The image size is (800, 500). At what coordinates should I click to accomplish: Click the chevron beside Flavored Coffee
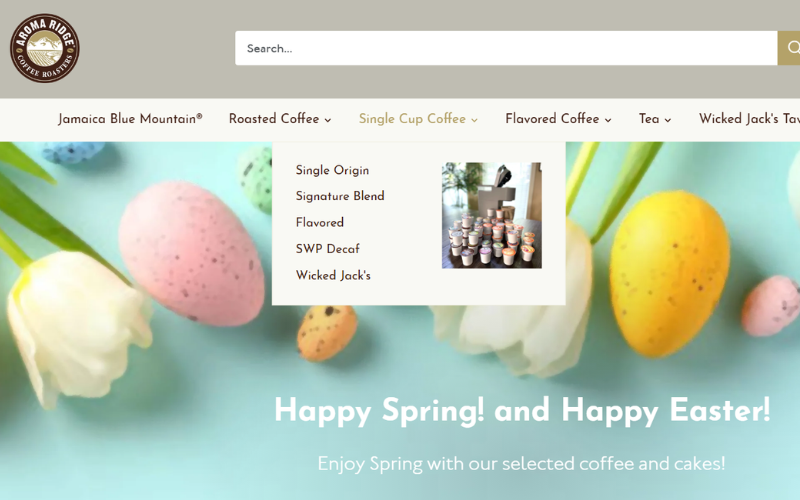coord(608,120)
